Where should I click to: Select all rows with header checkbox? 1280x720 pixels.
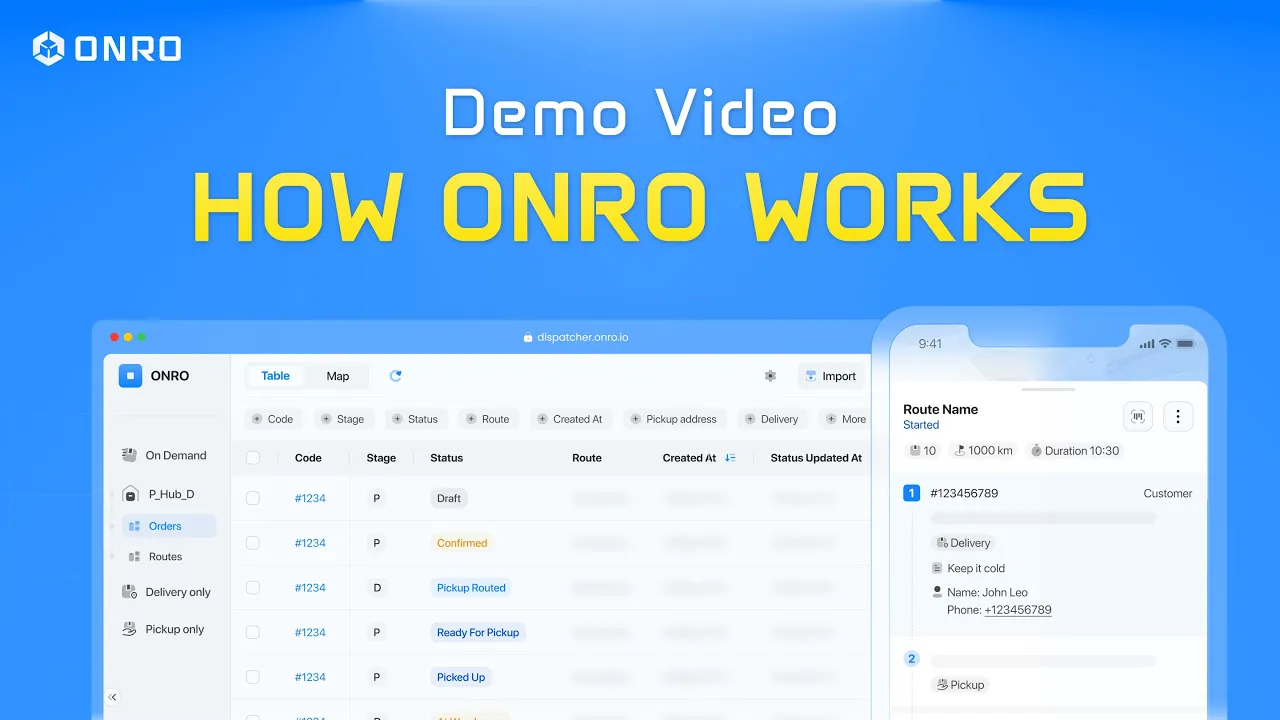pyautogui.click(x=253, y=458)
